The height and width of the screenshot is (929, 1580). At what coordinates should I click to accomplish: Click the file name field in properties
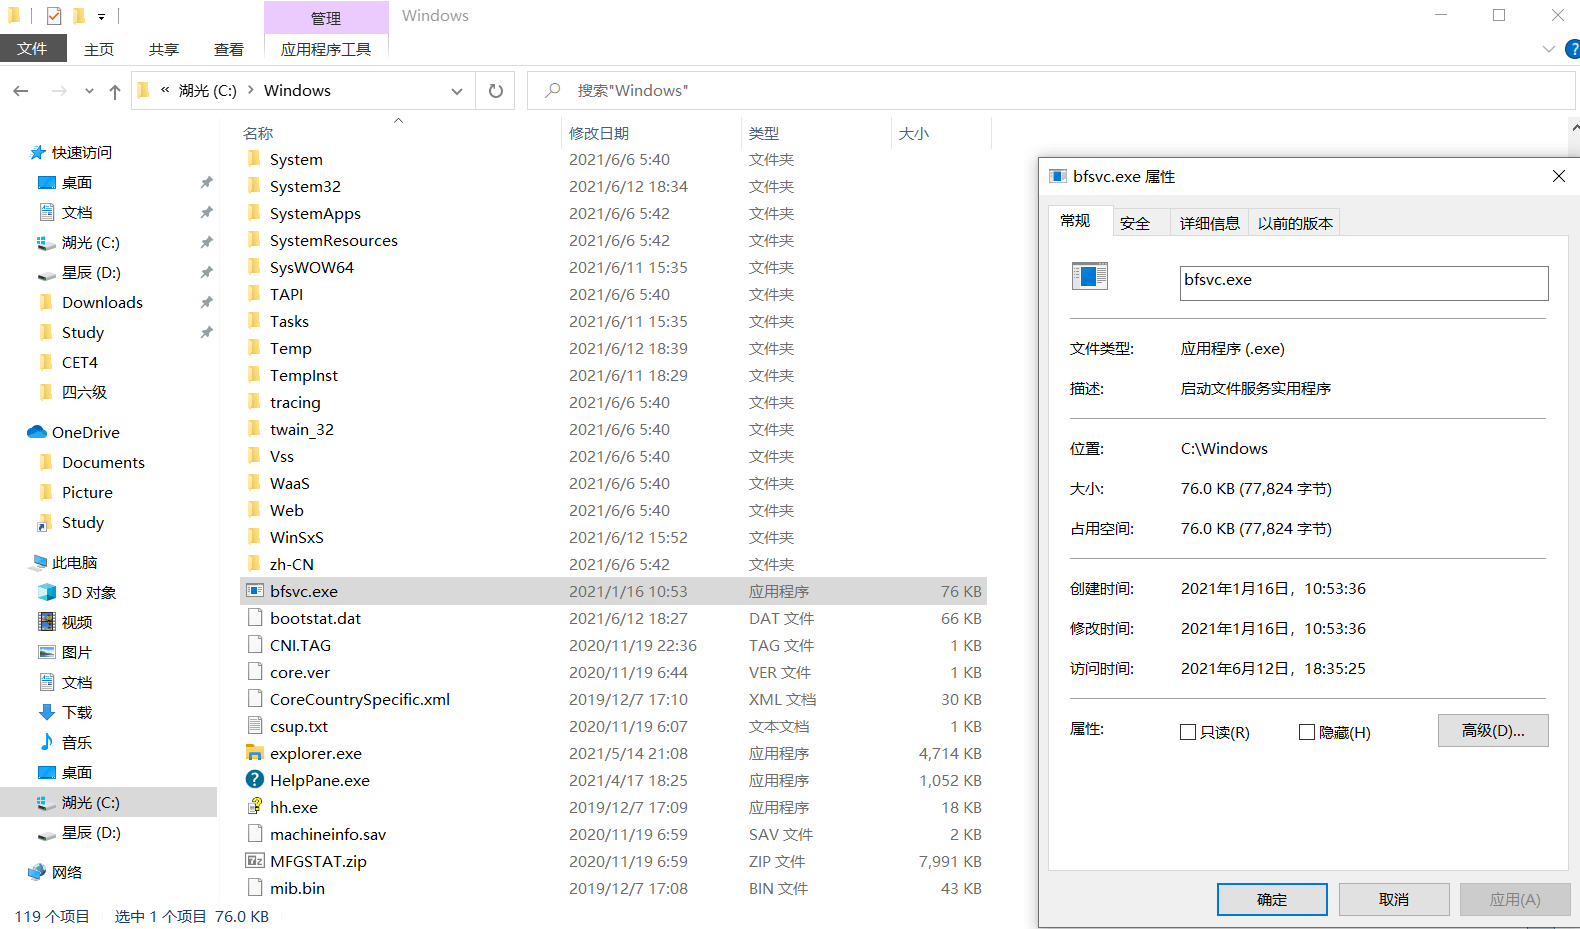click(x=1364, y=283)
